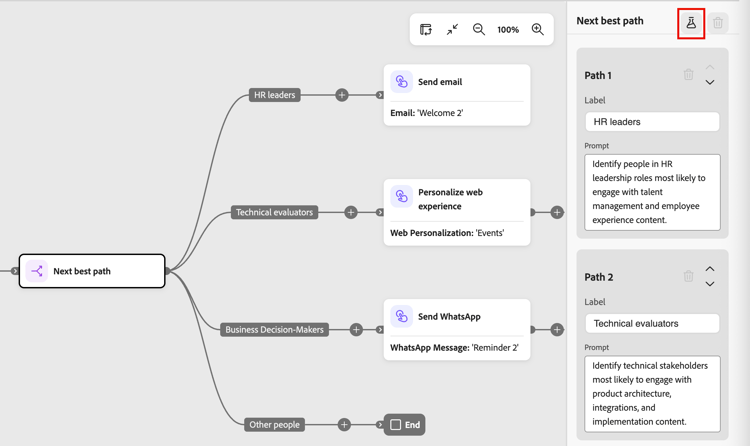Click the Email: 'Welcome 2' detail text

coord(427,113)
